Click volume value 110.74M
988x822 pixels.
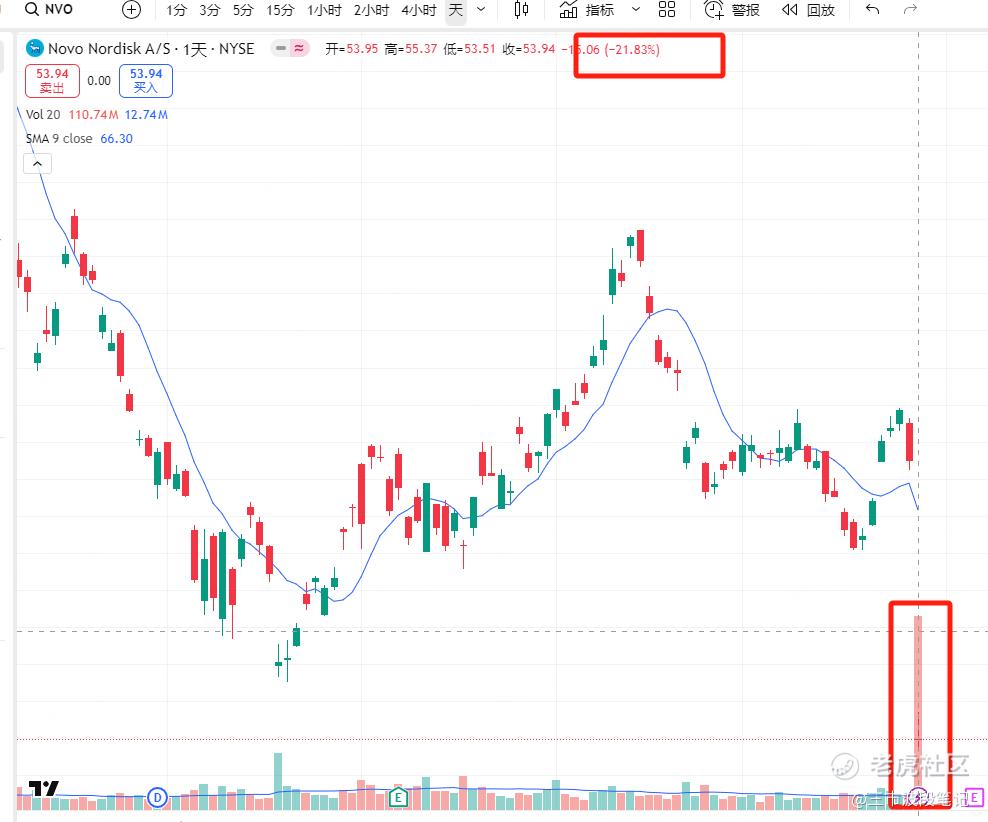coord(93,115)
